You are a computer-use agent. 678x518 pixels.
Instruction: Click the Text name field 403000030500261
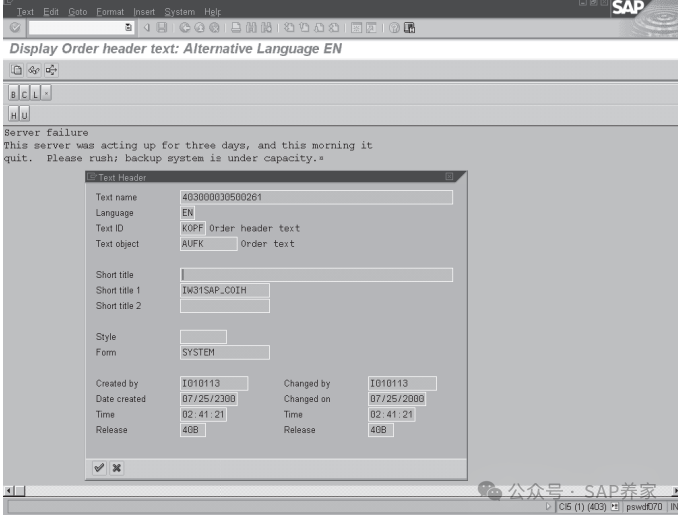(316, 197)
